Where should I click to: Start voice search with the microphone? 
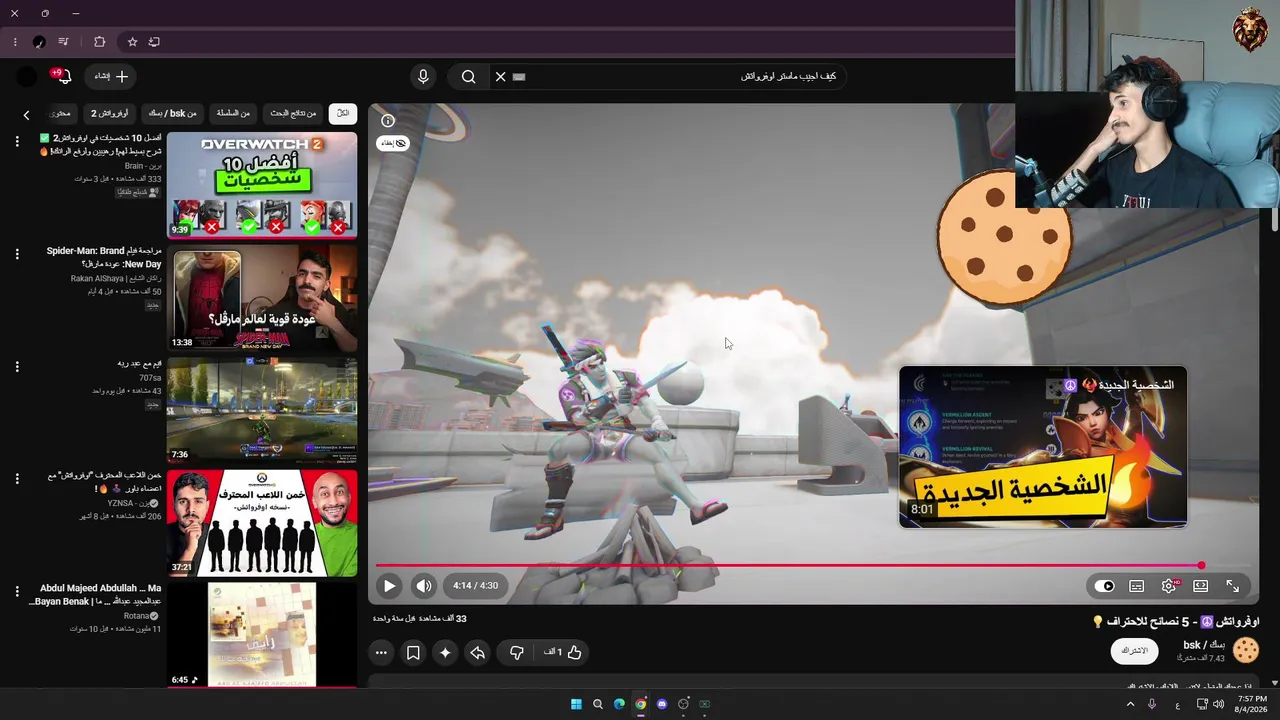point(423,77)
